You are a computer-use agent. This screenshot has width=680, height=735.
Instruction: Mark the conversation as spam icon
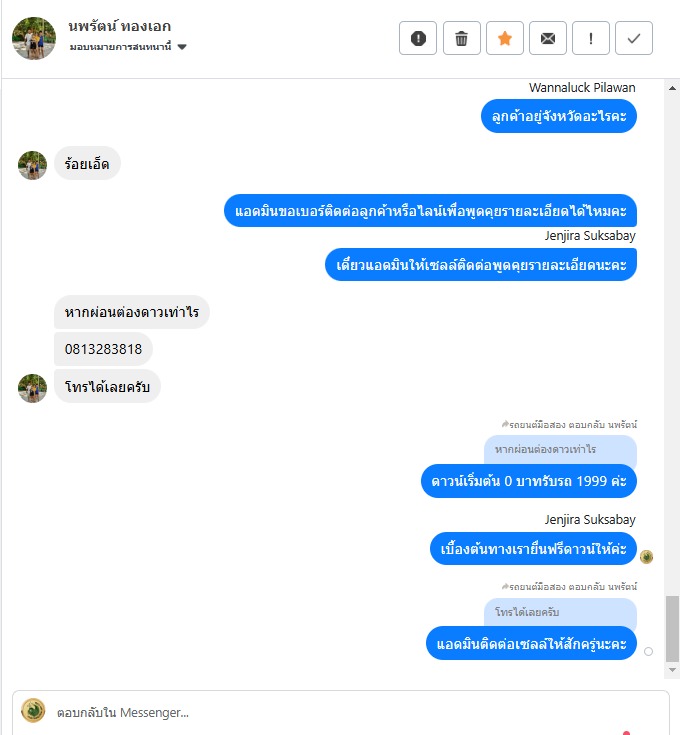point(418,38)
